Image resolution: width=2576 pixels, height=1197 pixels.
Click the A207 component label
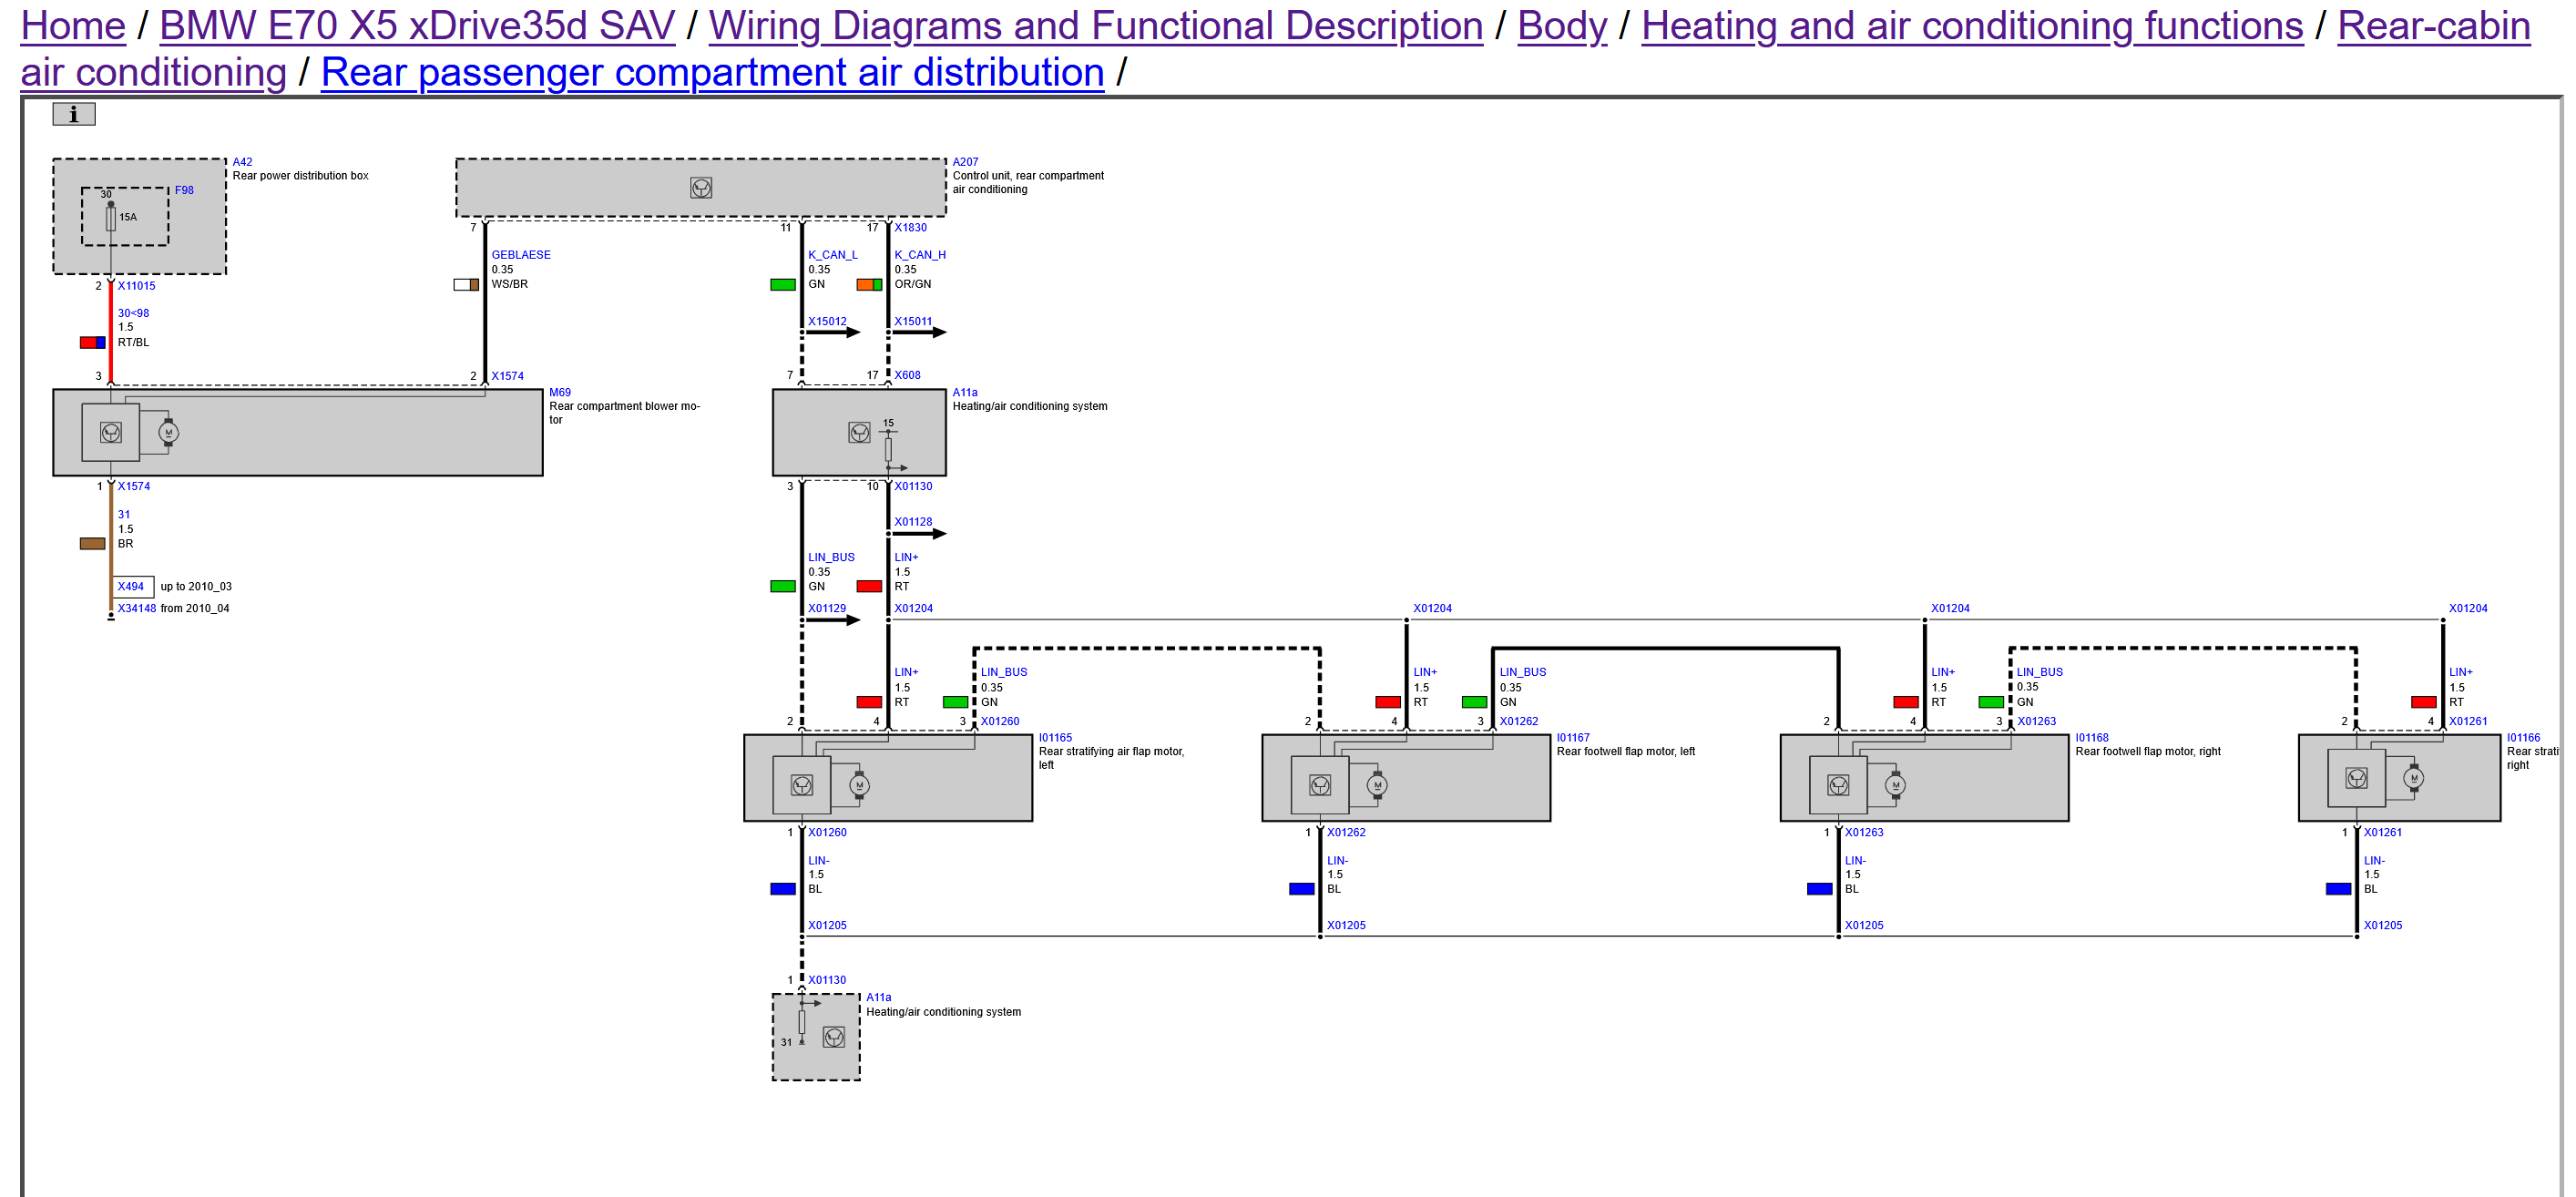click(x=965, y=161)
